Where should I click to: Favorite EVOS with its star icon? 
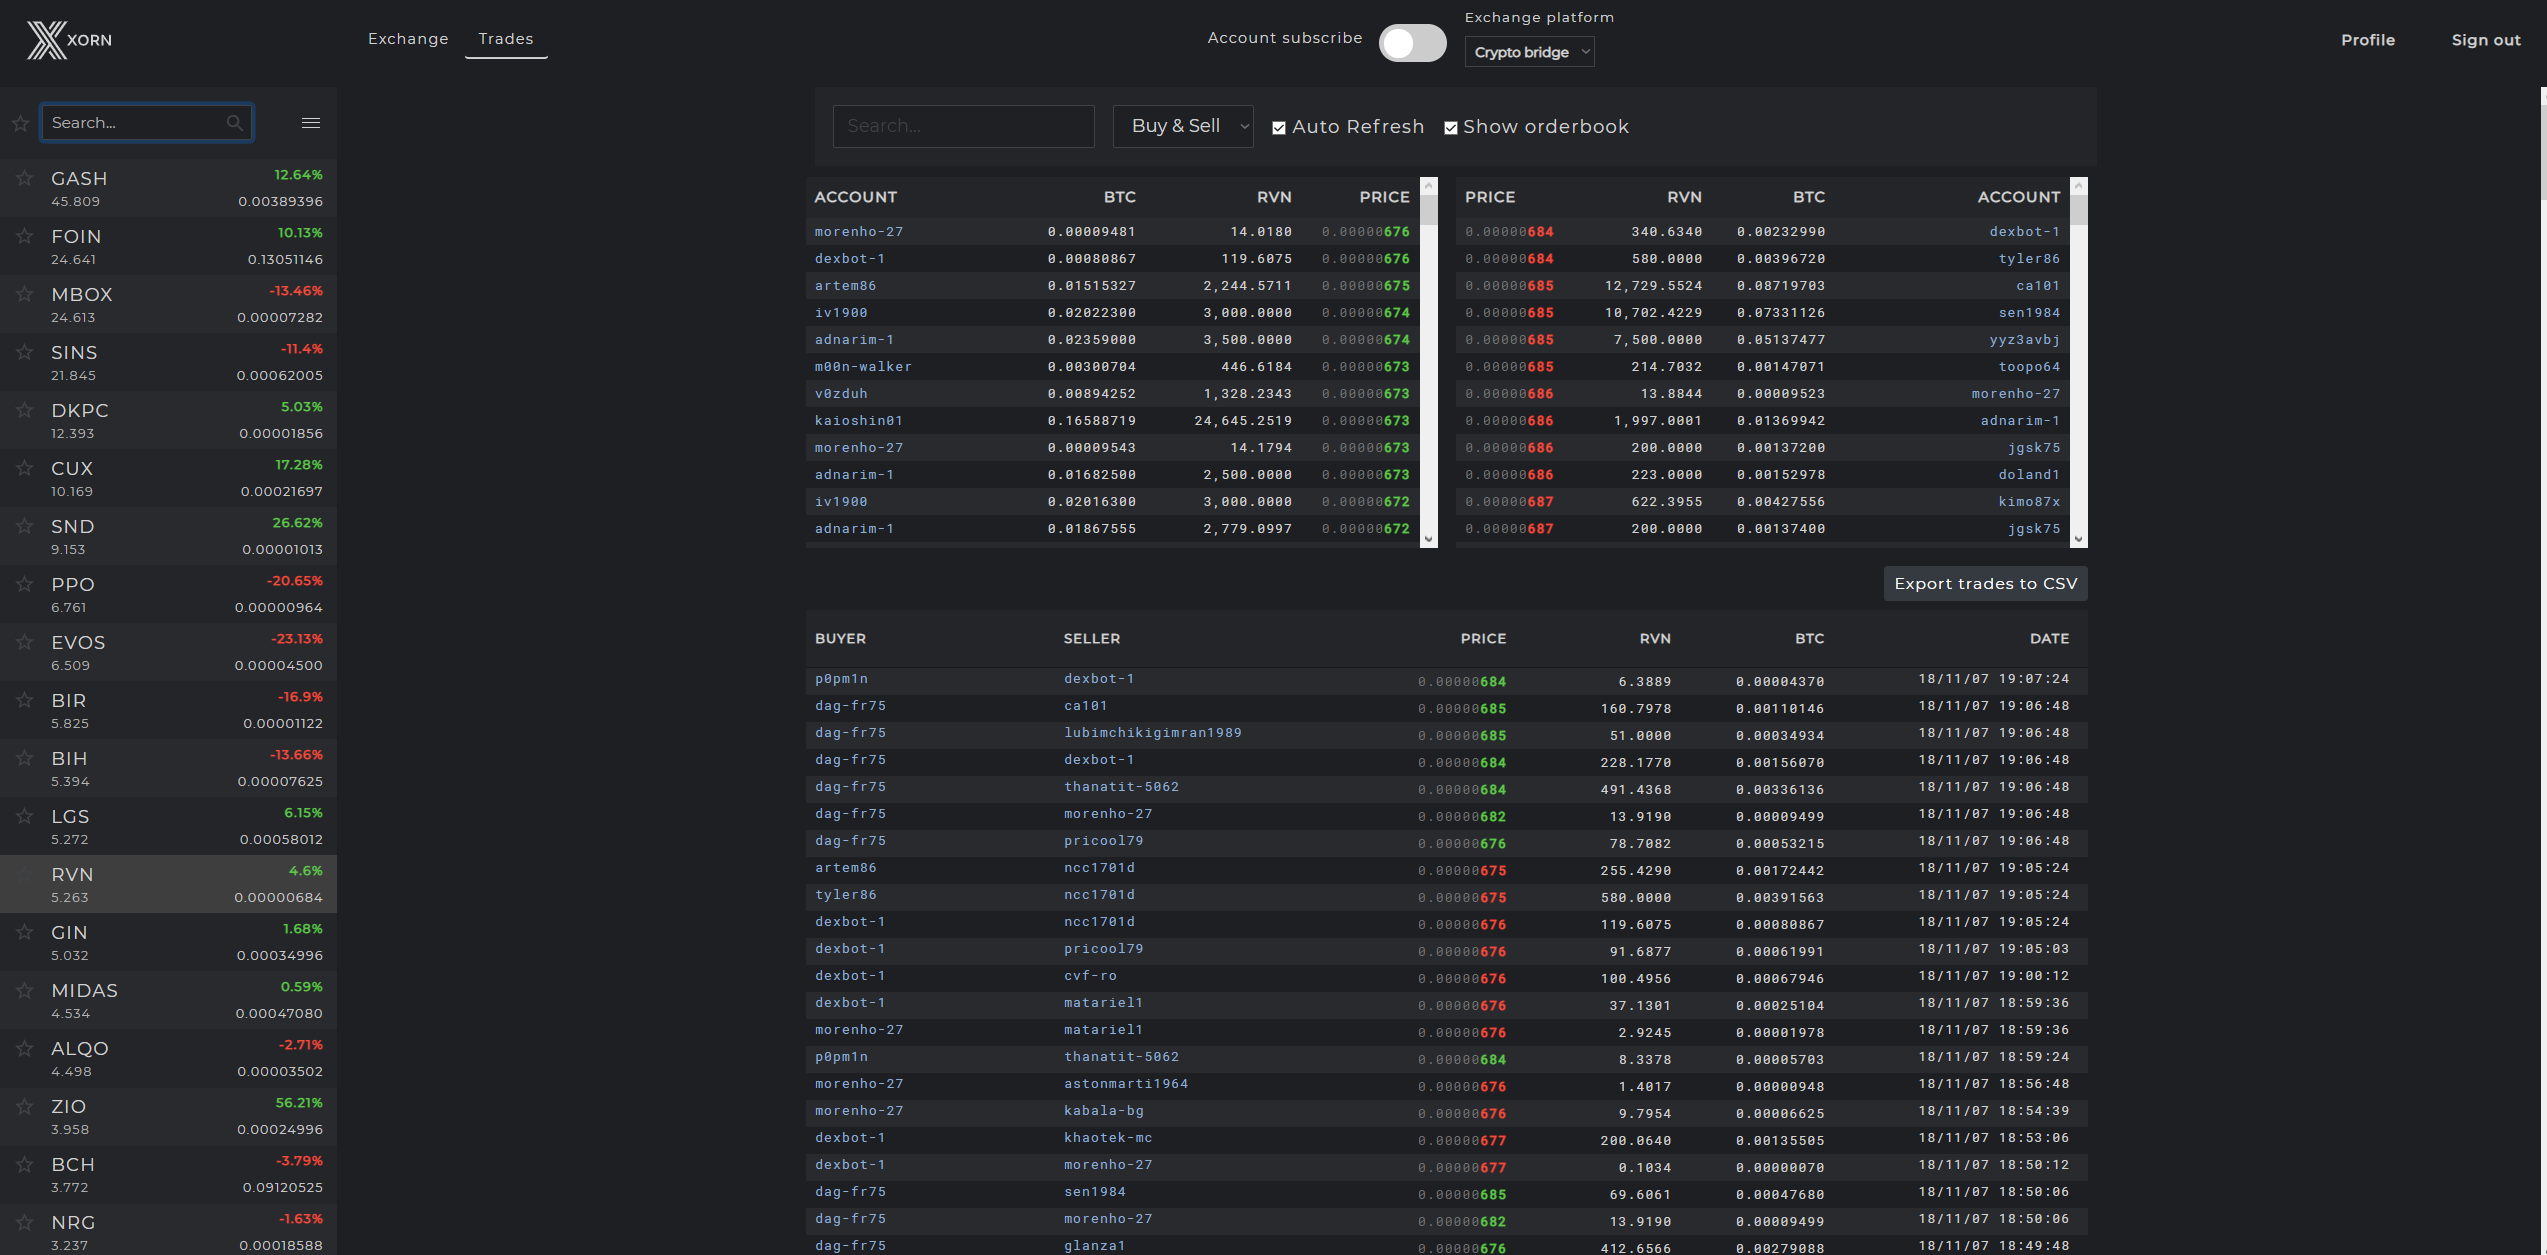click(25, 642)
